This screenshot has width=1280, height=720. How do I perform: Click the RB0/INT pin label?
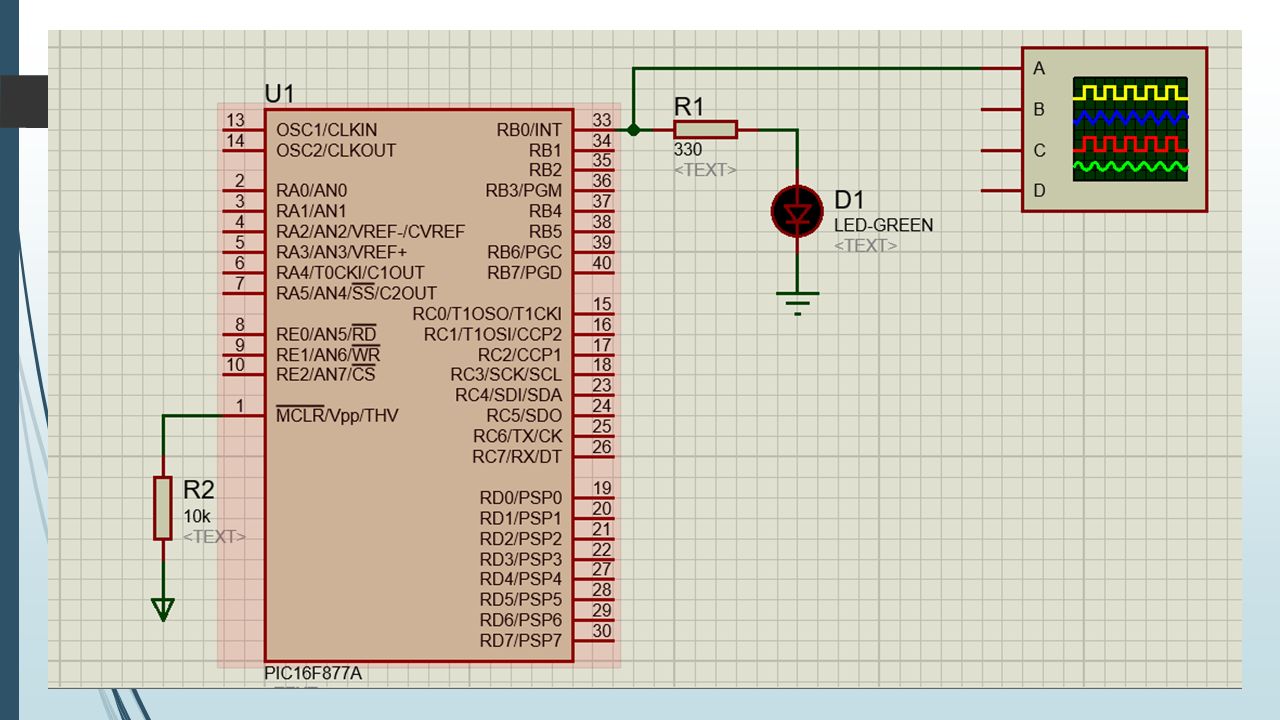(x=529, y=130)
